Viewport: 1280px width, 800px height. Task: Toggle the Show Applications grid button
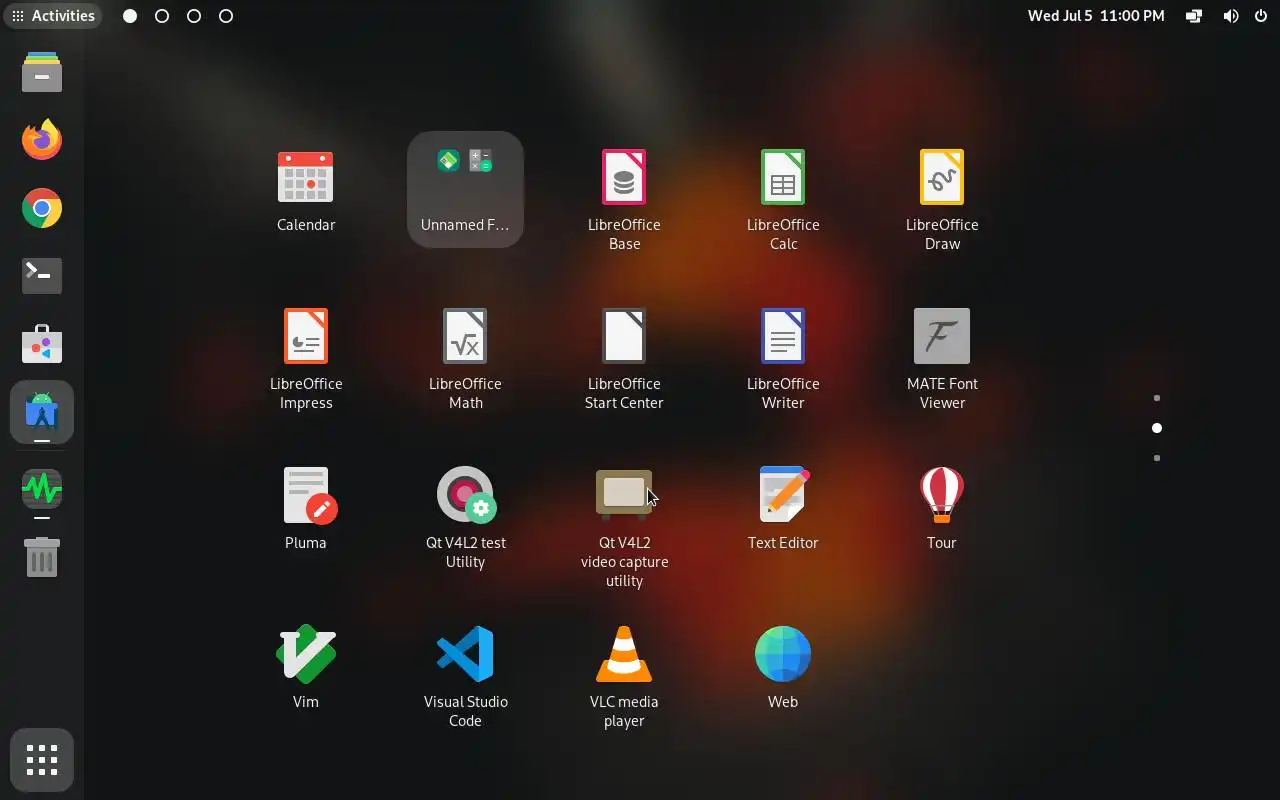tap(42, 760)
